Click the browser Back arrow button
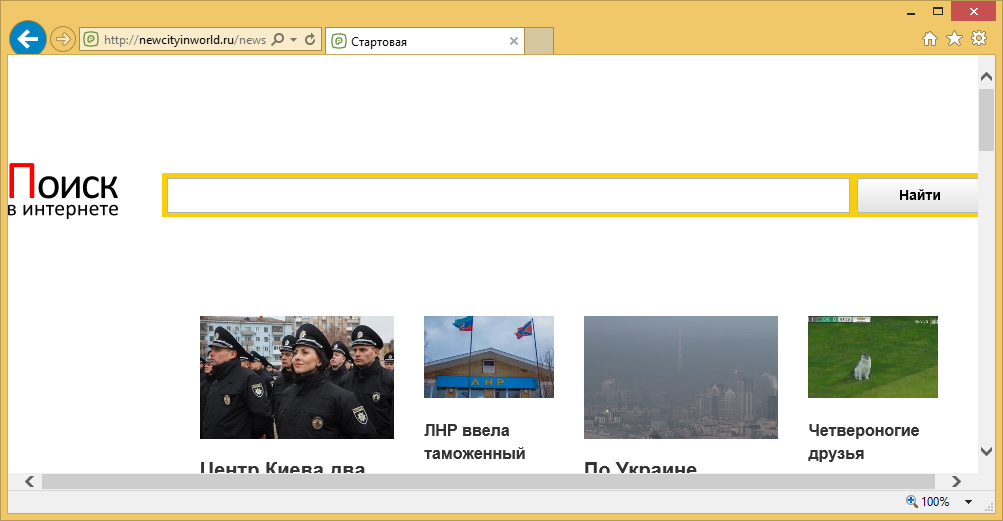 [28, 40]
